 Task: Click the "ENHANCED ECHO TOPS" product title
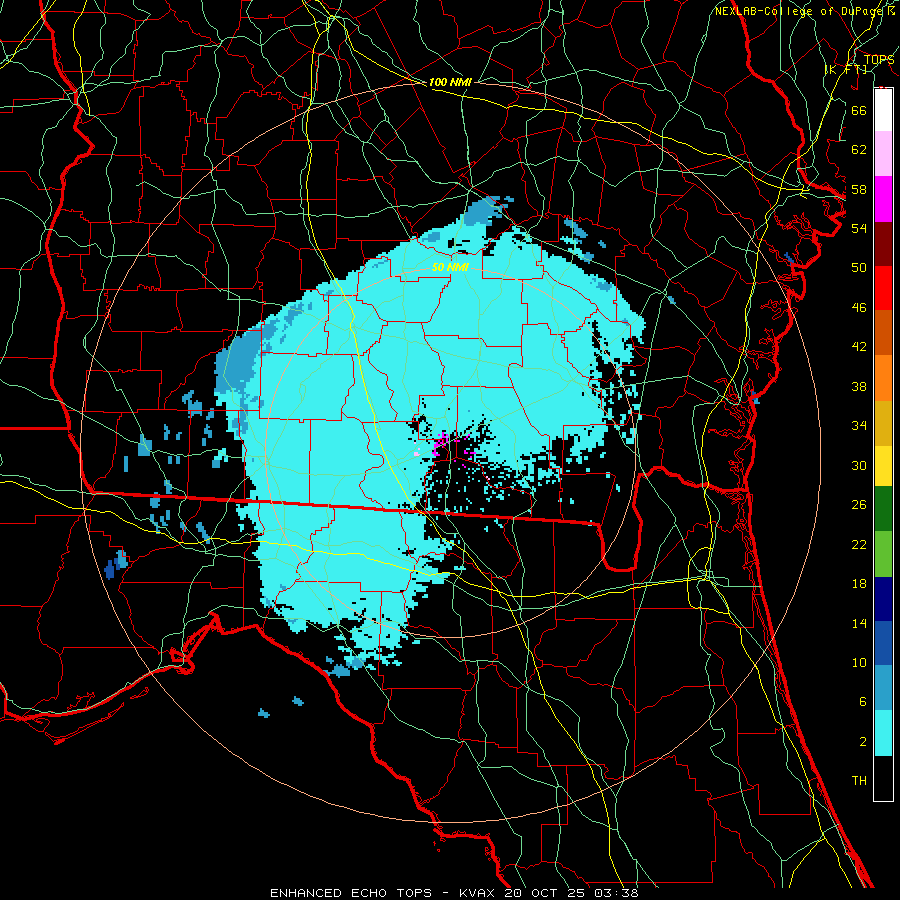(x=351, y=893)
